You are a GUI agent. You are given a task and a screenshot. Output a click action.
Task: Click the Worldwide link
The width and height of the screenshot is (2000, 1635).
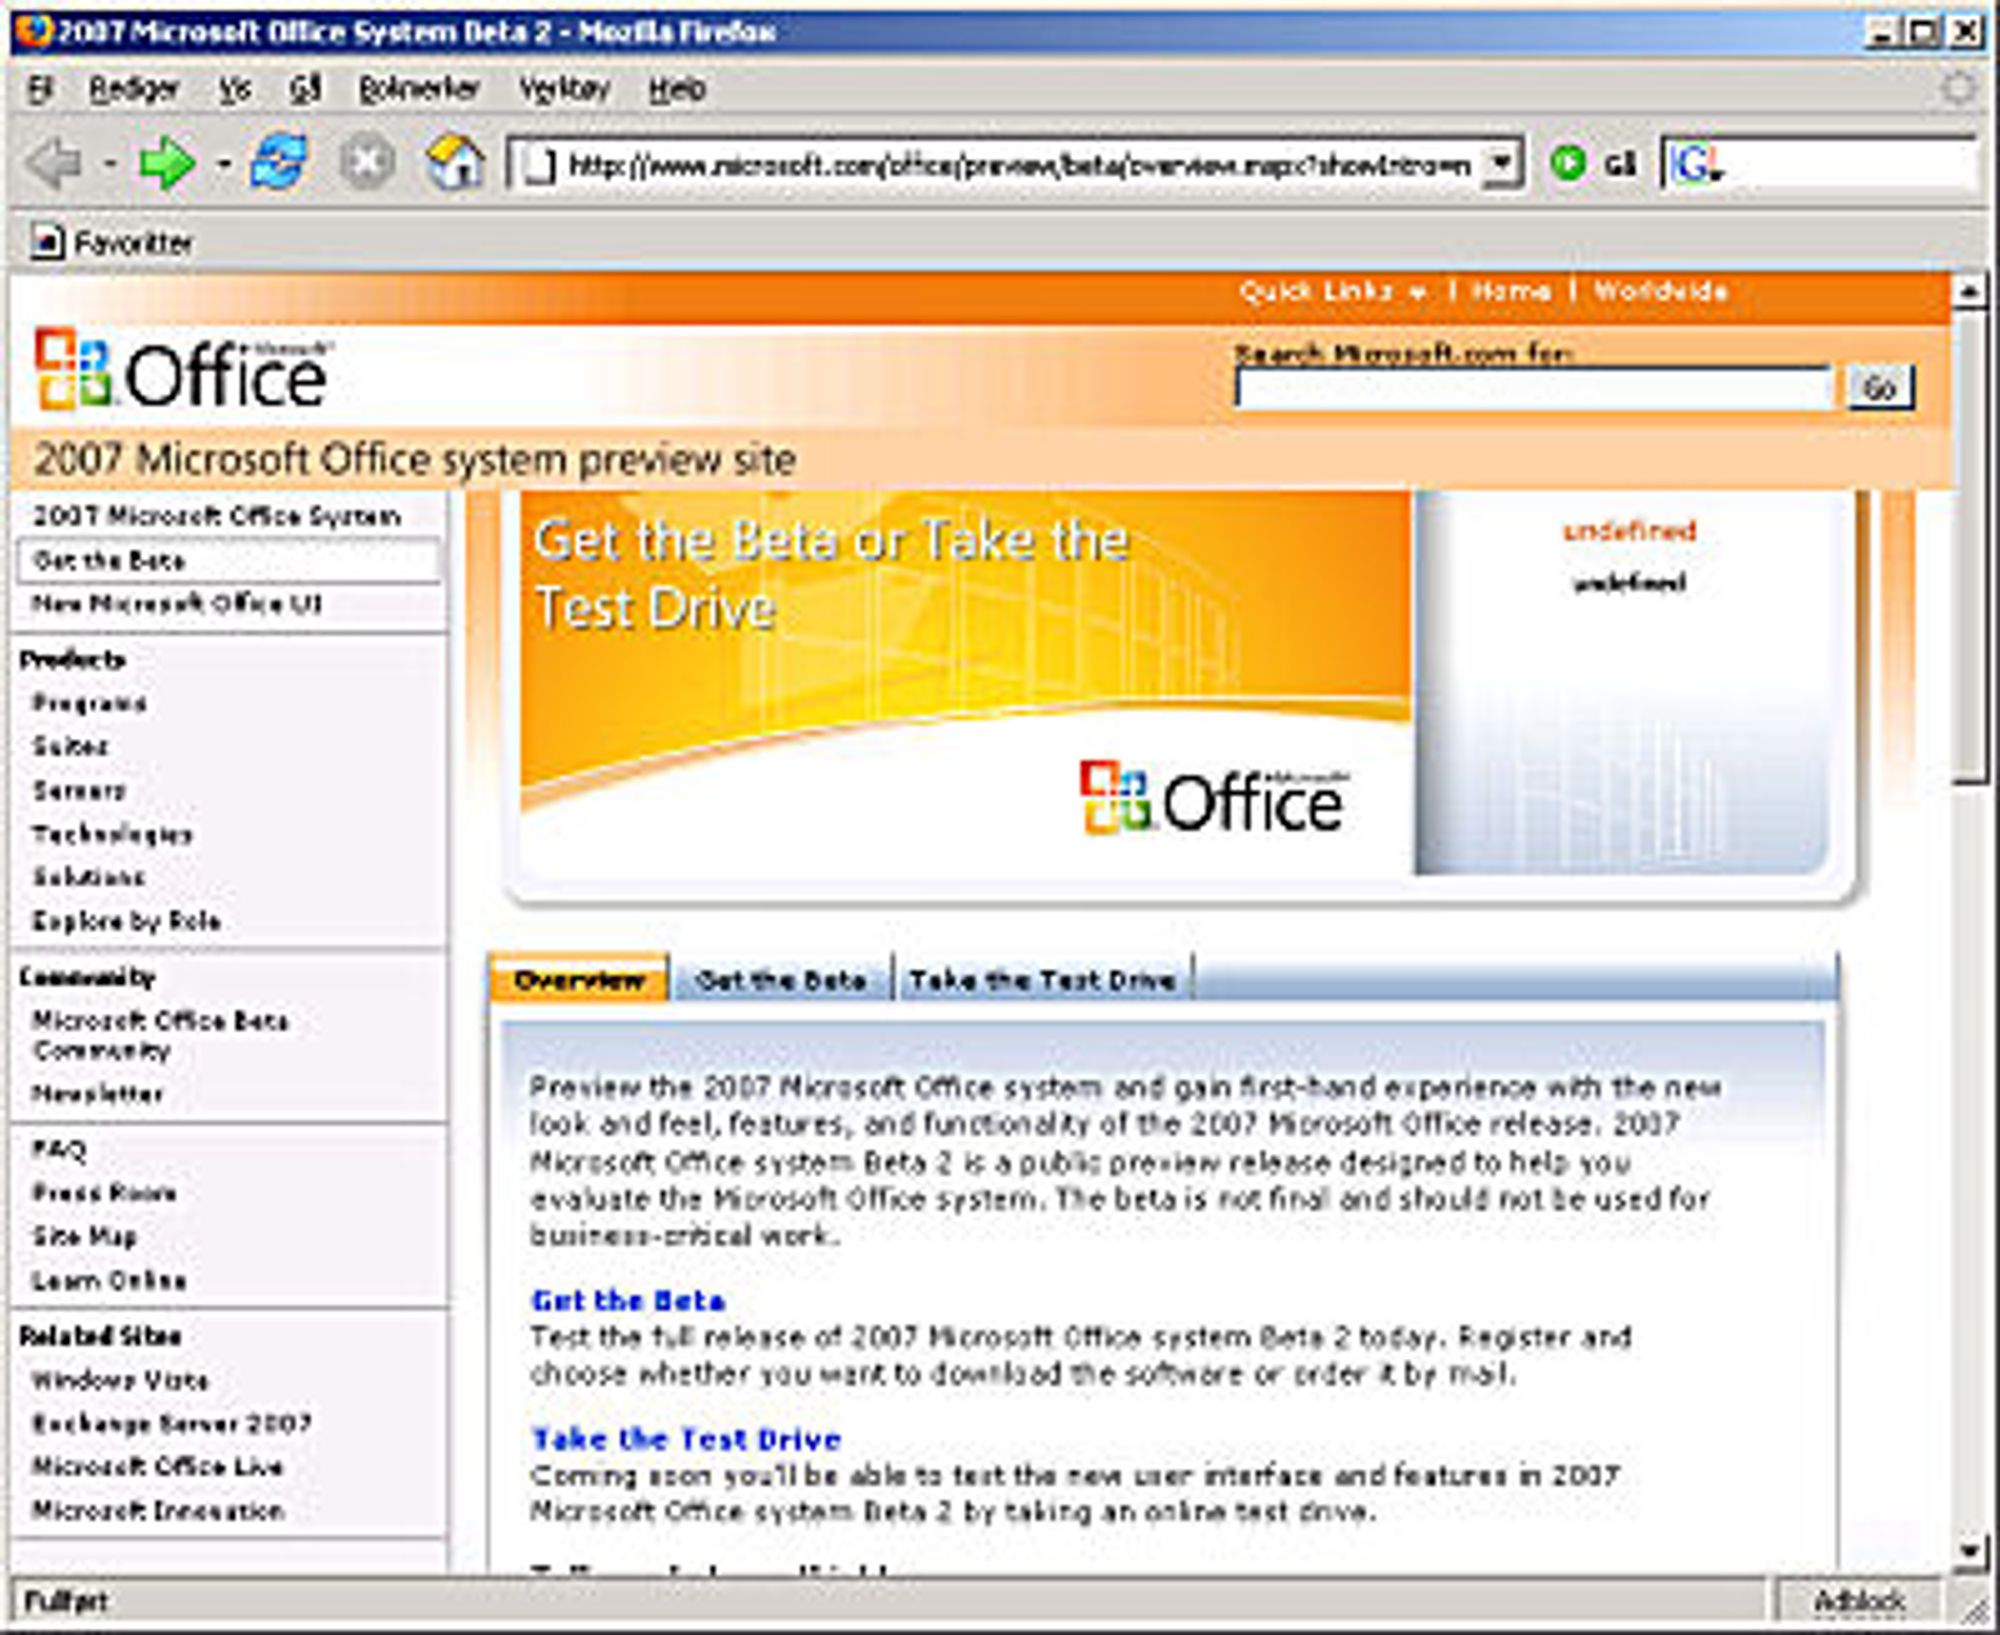1661,292
